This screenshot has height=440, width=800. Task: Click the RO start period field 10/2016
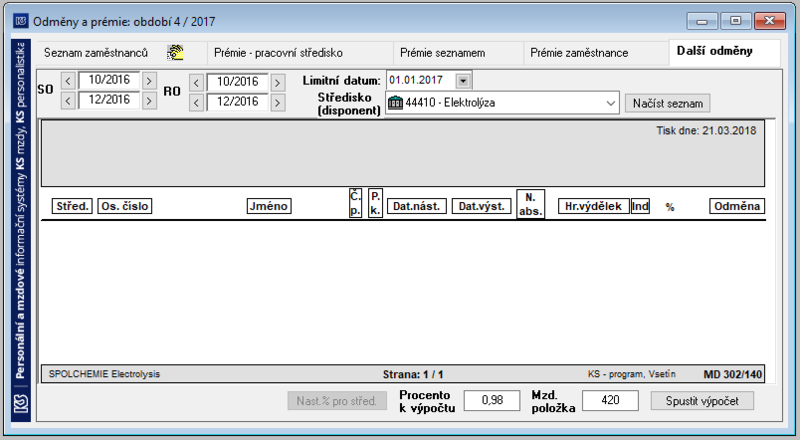237,82
